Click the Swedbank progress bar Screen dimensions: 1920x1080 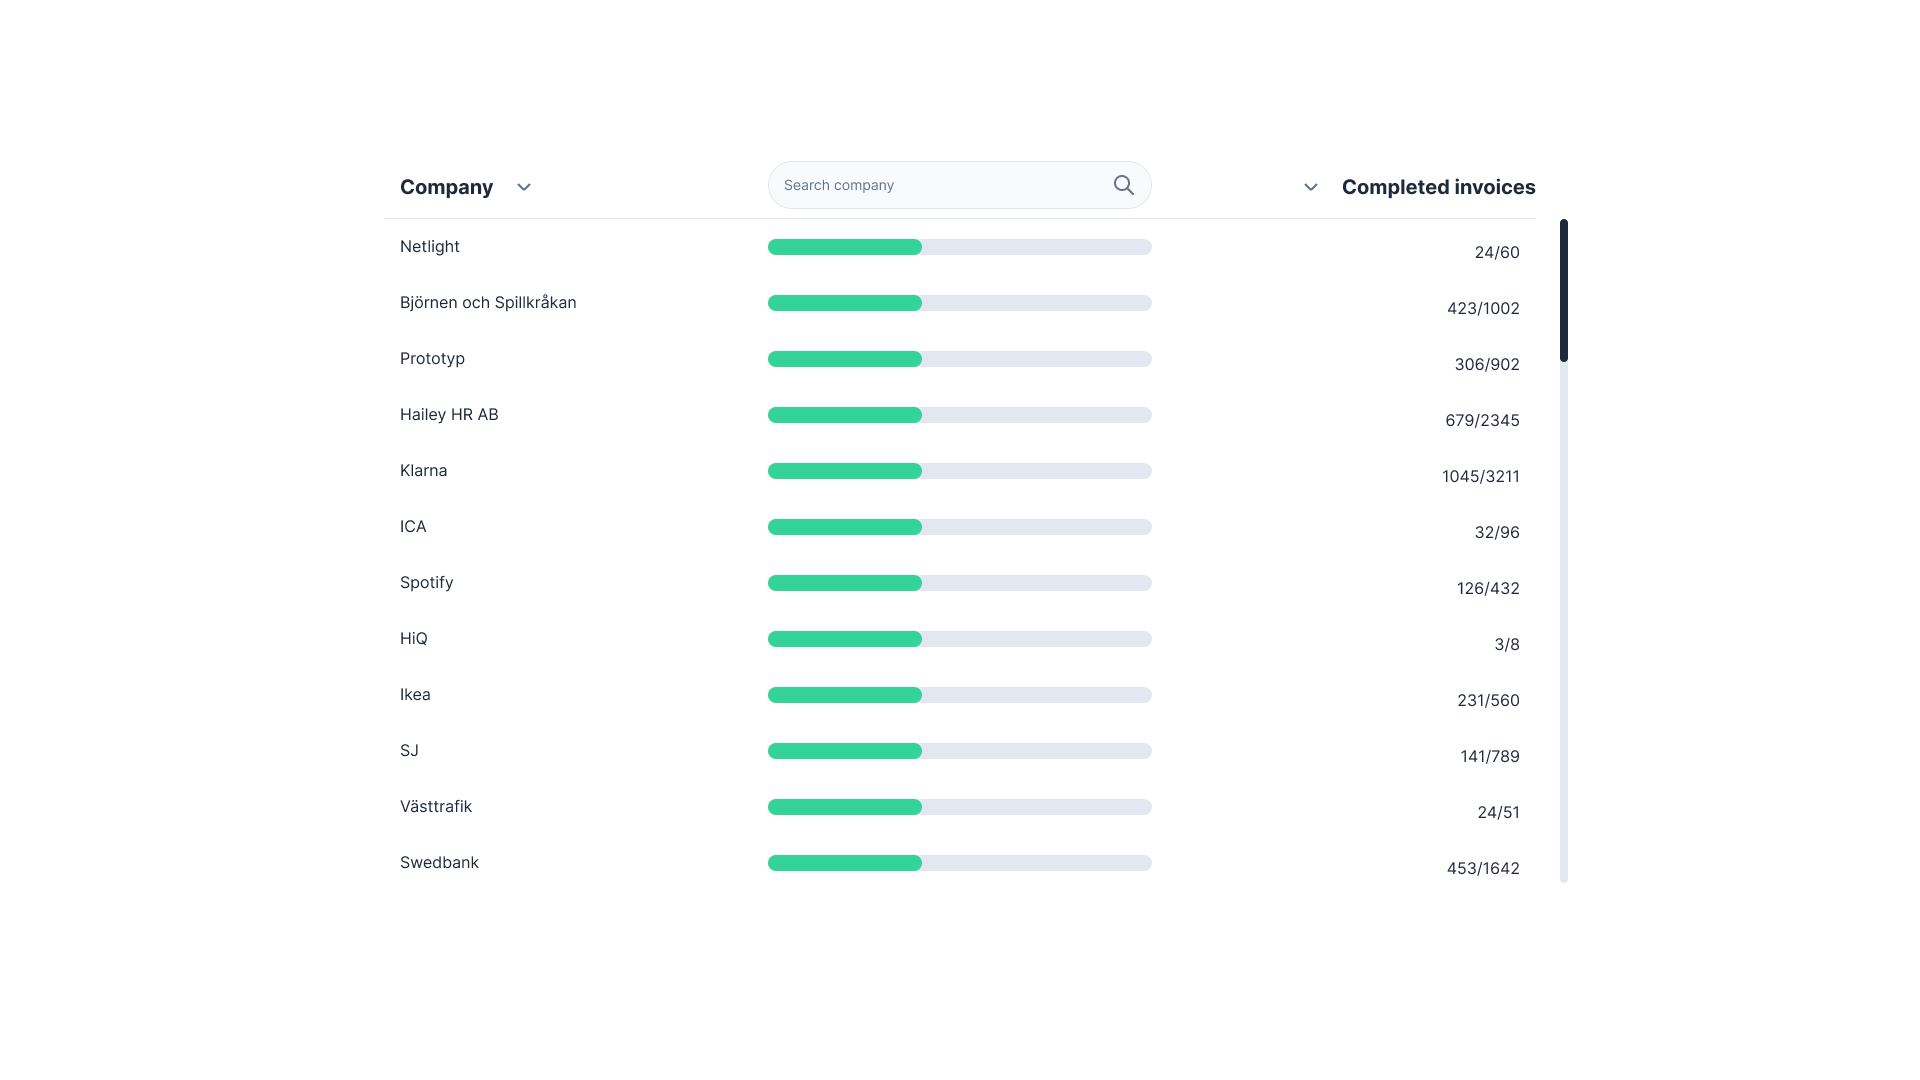959,863
